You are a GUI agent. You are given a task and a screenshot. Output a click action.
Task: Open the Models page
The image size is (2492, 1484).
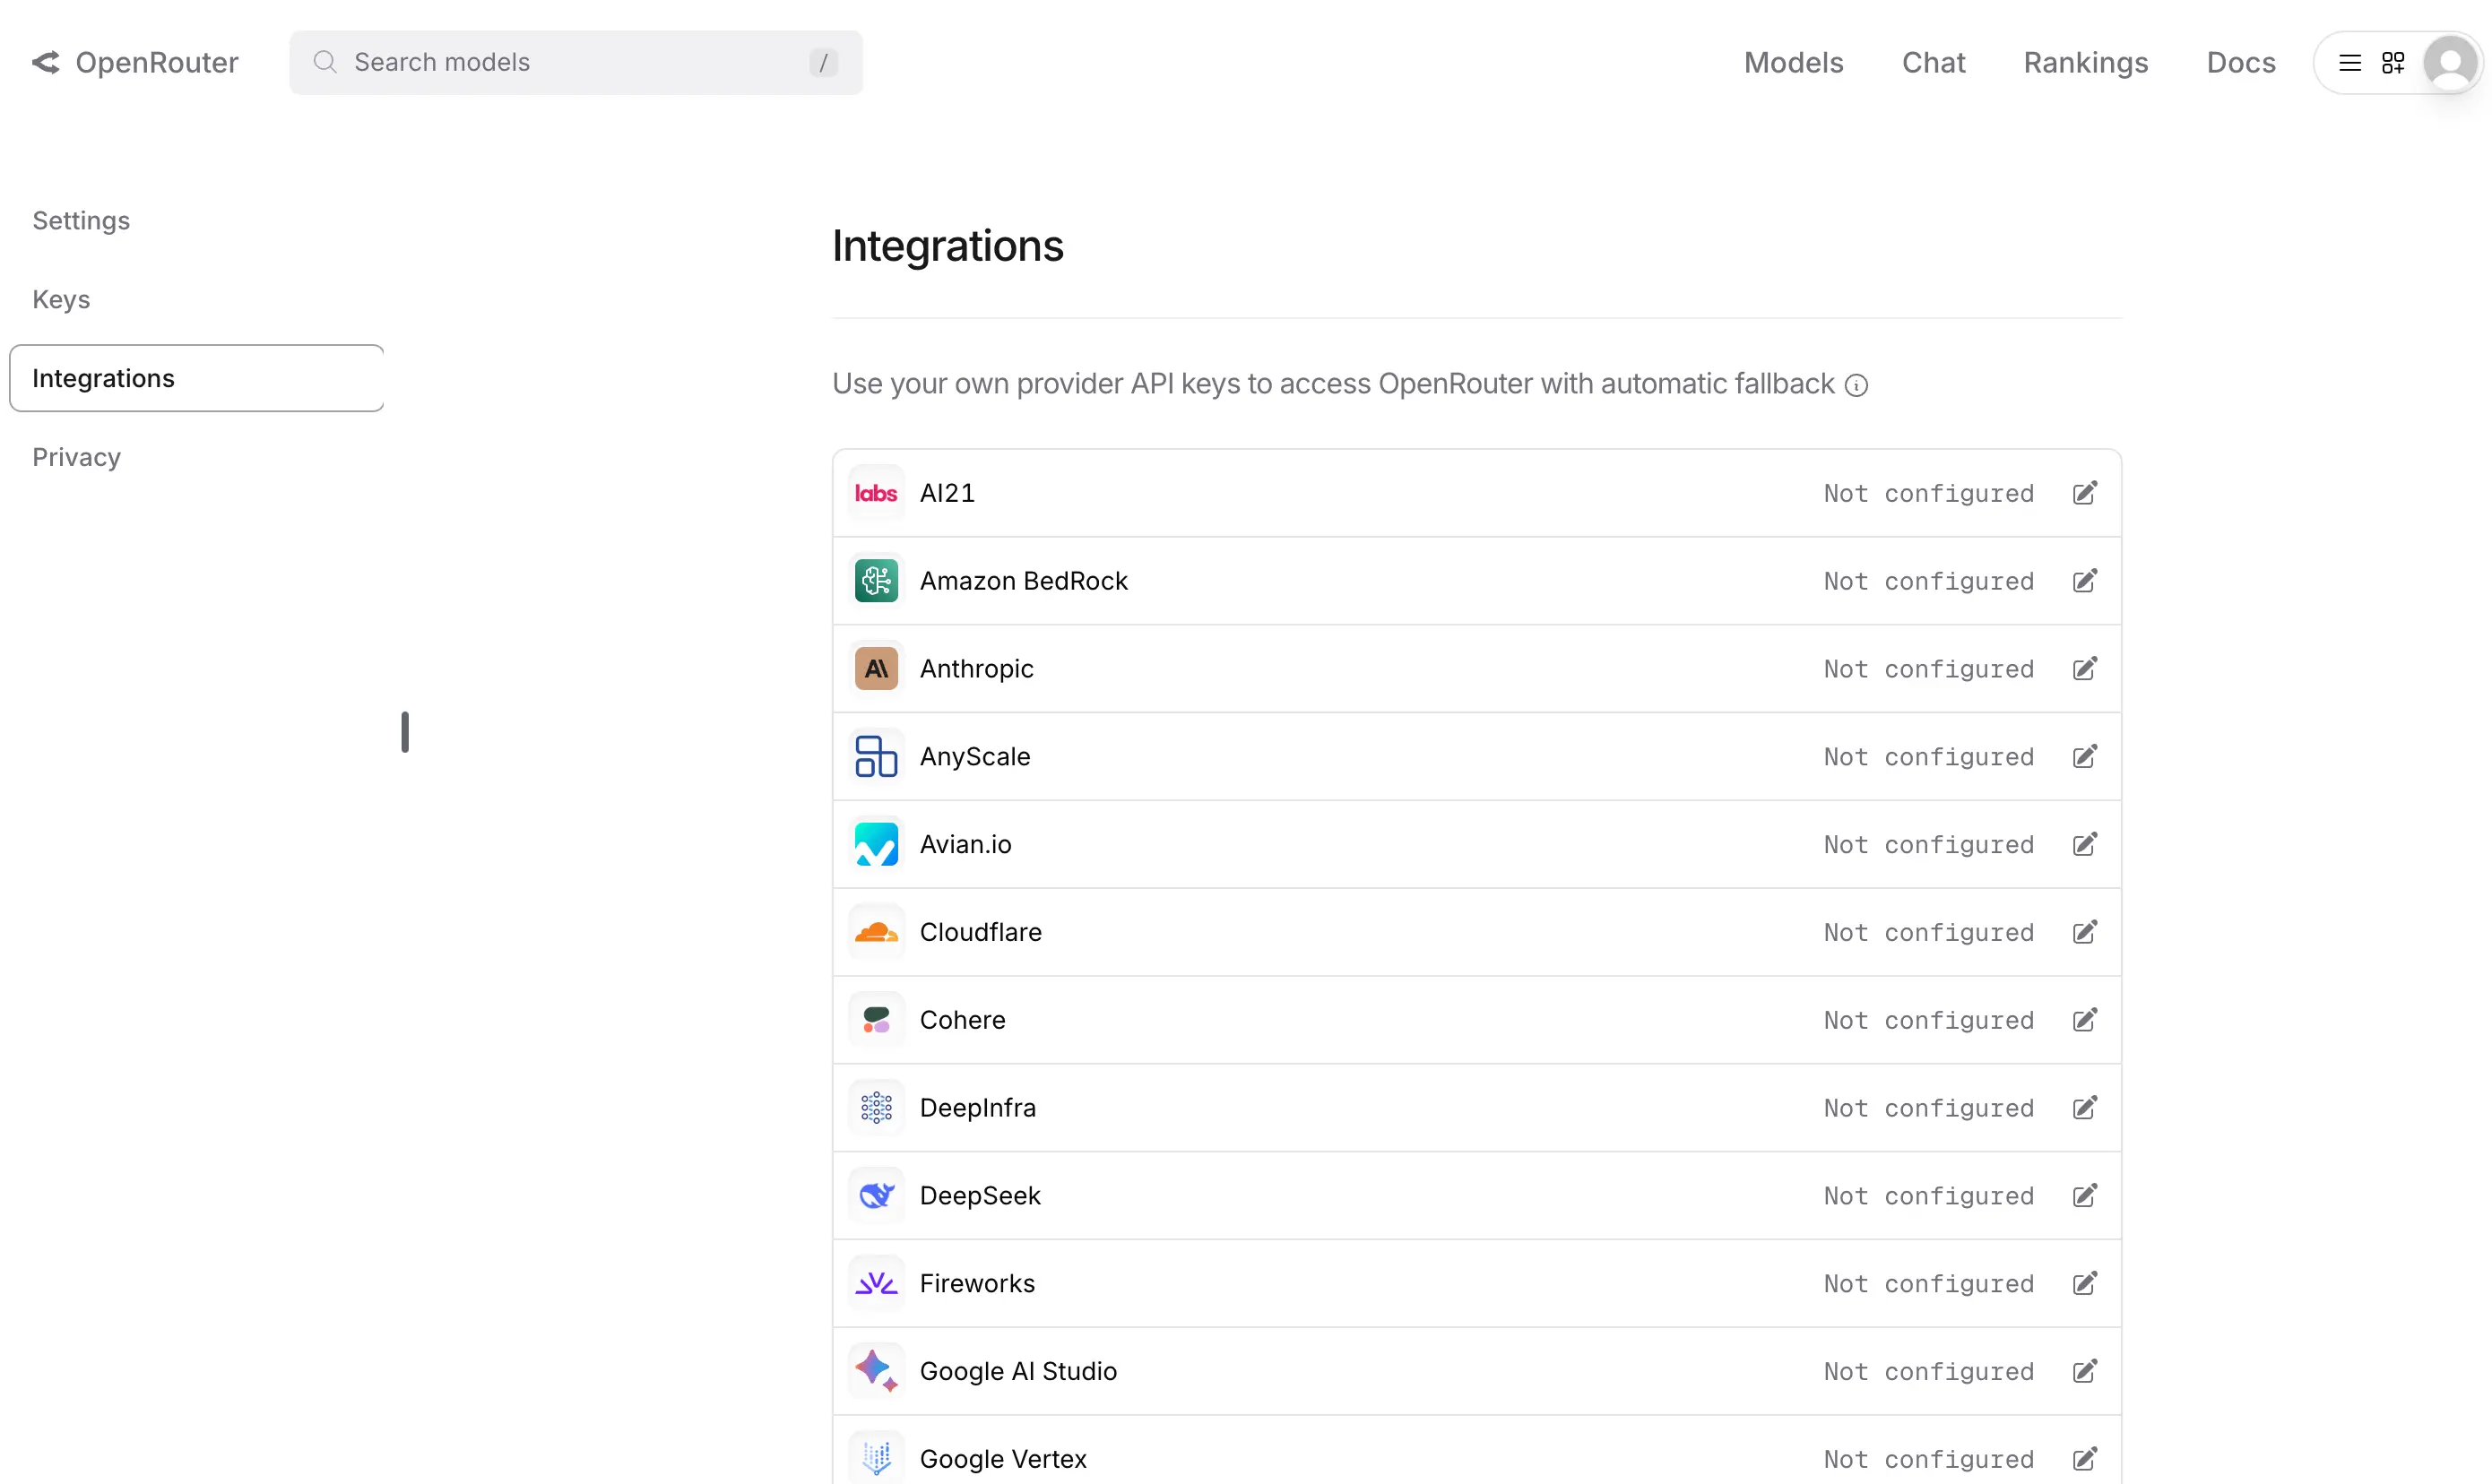point(1793,63)
